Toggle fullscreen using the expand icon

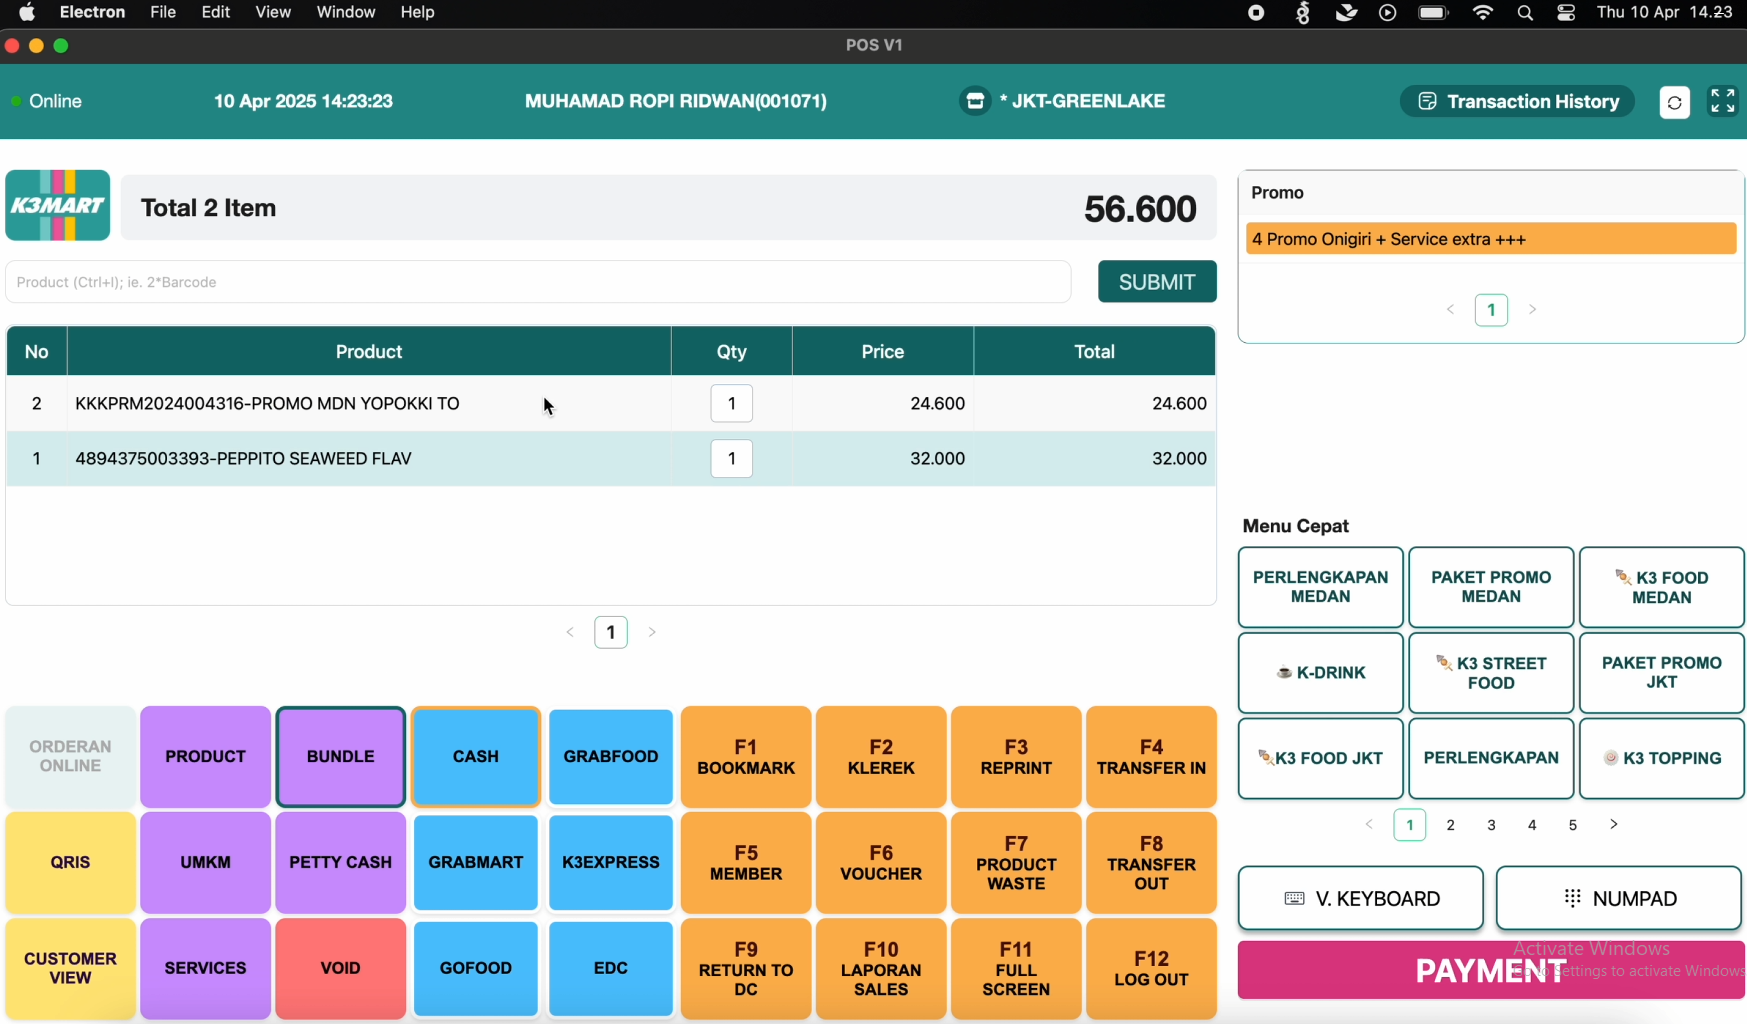(1722, 101)
